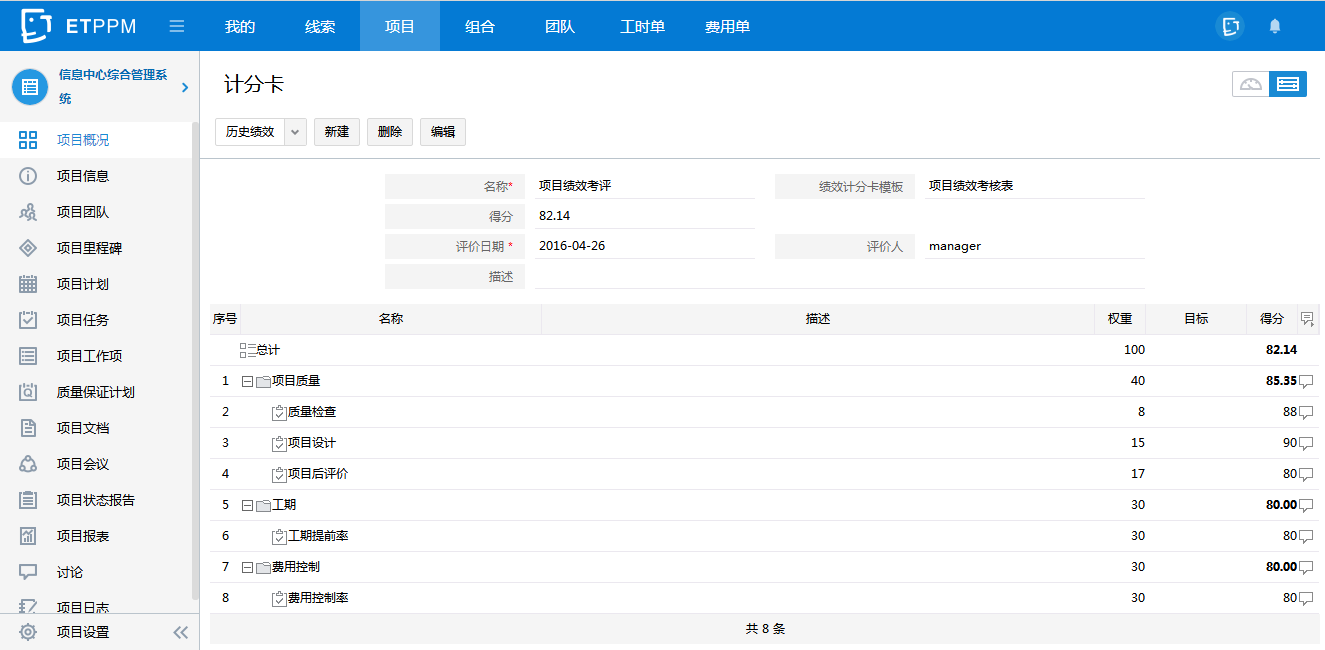Open comment bubble for 项目质量 row
1325x650 pixels.
point(1305,381)
